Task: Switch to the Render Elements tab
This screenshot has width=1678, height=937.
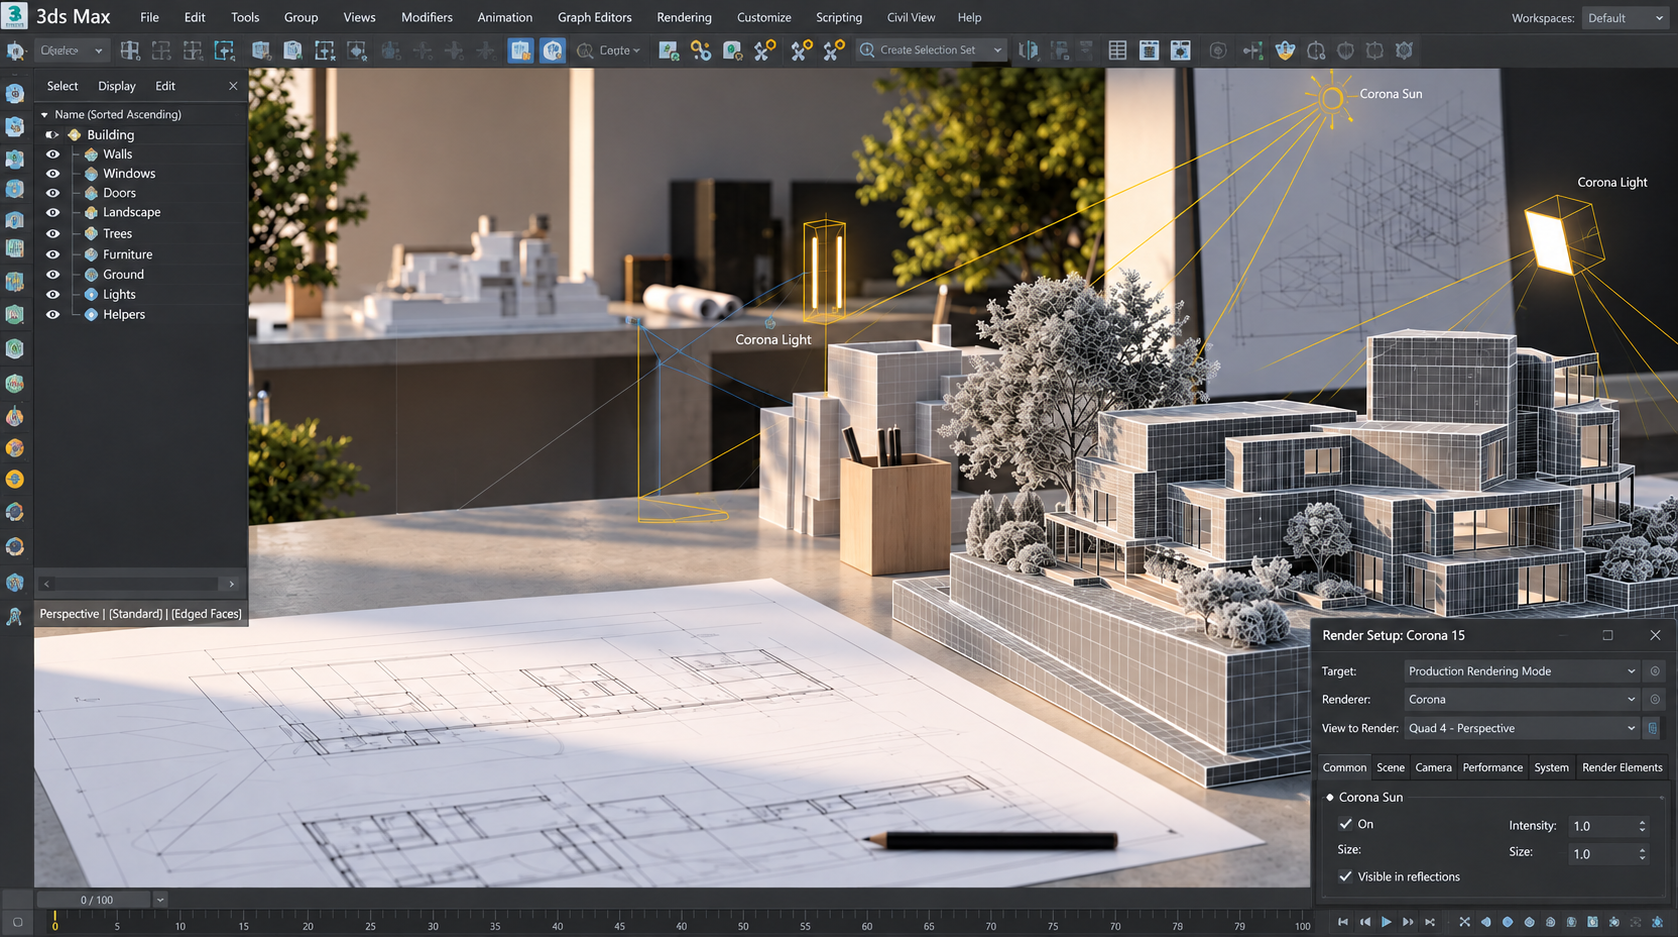Action: [x=1622, y=768]
